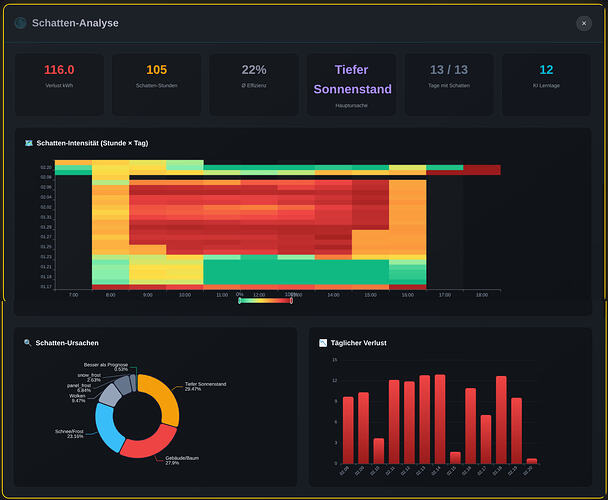
Task: Select the red Gebäude/Baum donut segment
Action: click(149, 444)
